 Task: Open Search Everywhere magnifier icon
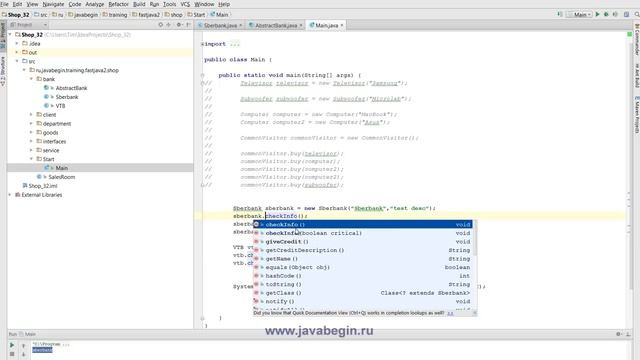pos(637,14)
